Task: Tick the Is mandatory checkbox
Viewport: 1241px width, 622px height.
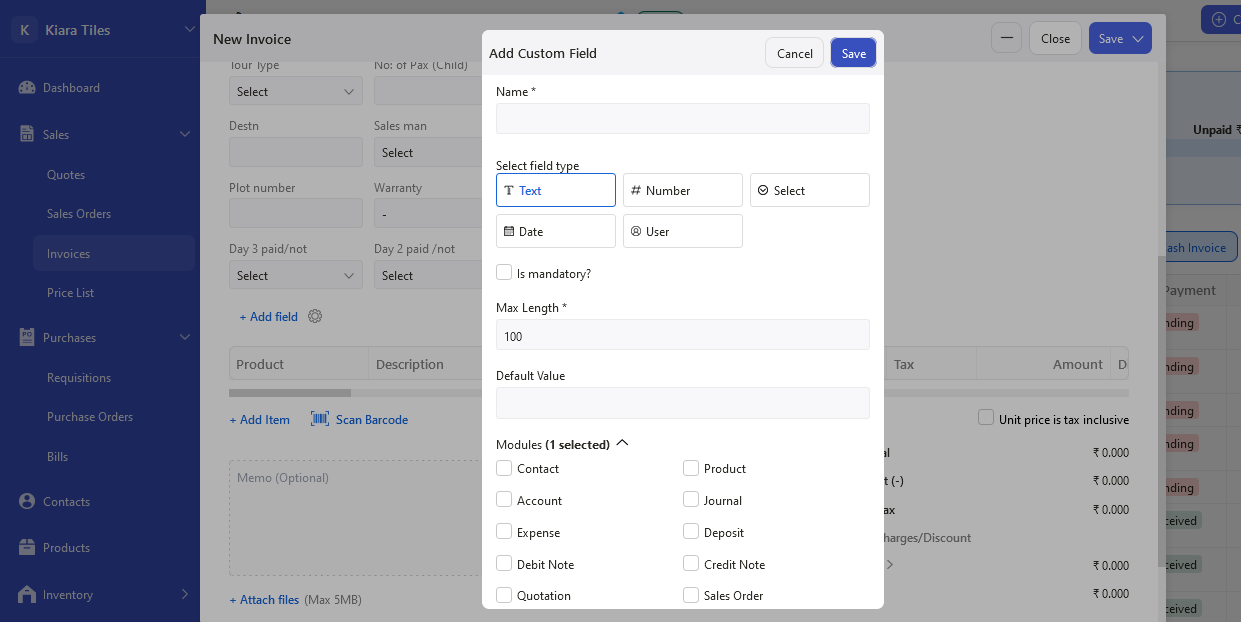Action: pyautogui.click(x=504, y=272)
